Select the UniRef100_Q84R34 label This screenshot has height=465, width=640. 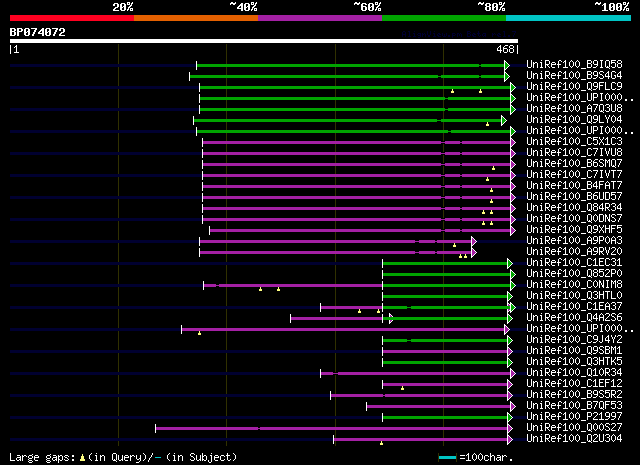[x=574, y=208]
